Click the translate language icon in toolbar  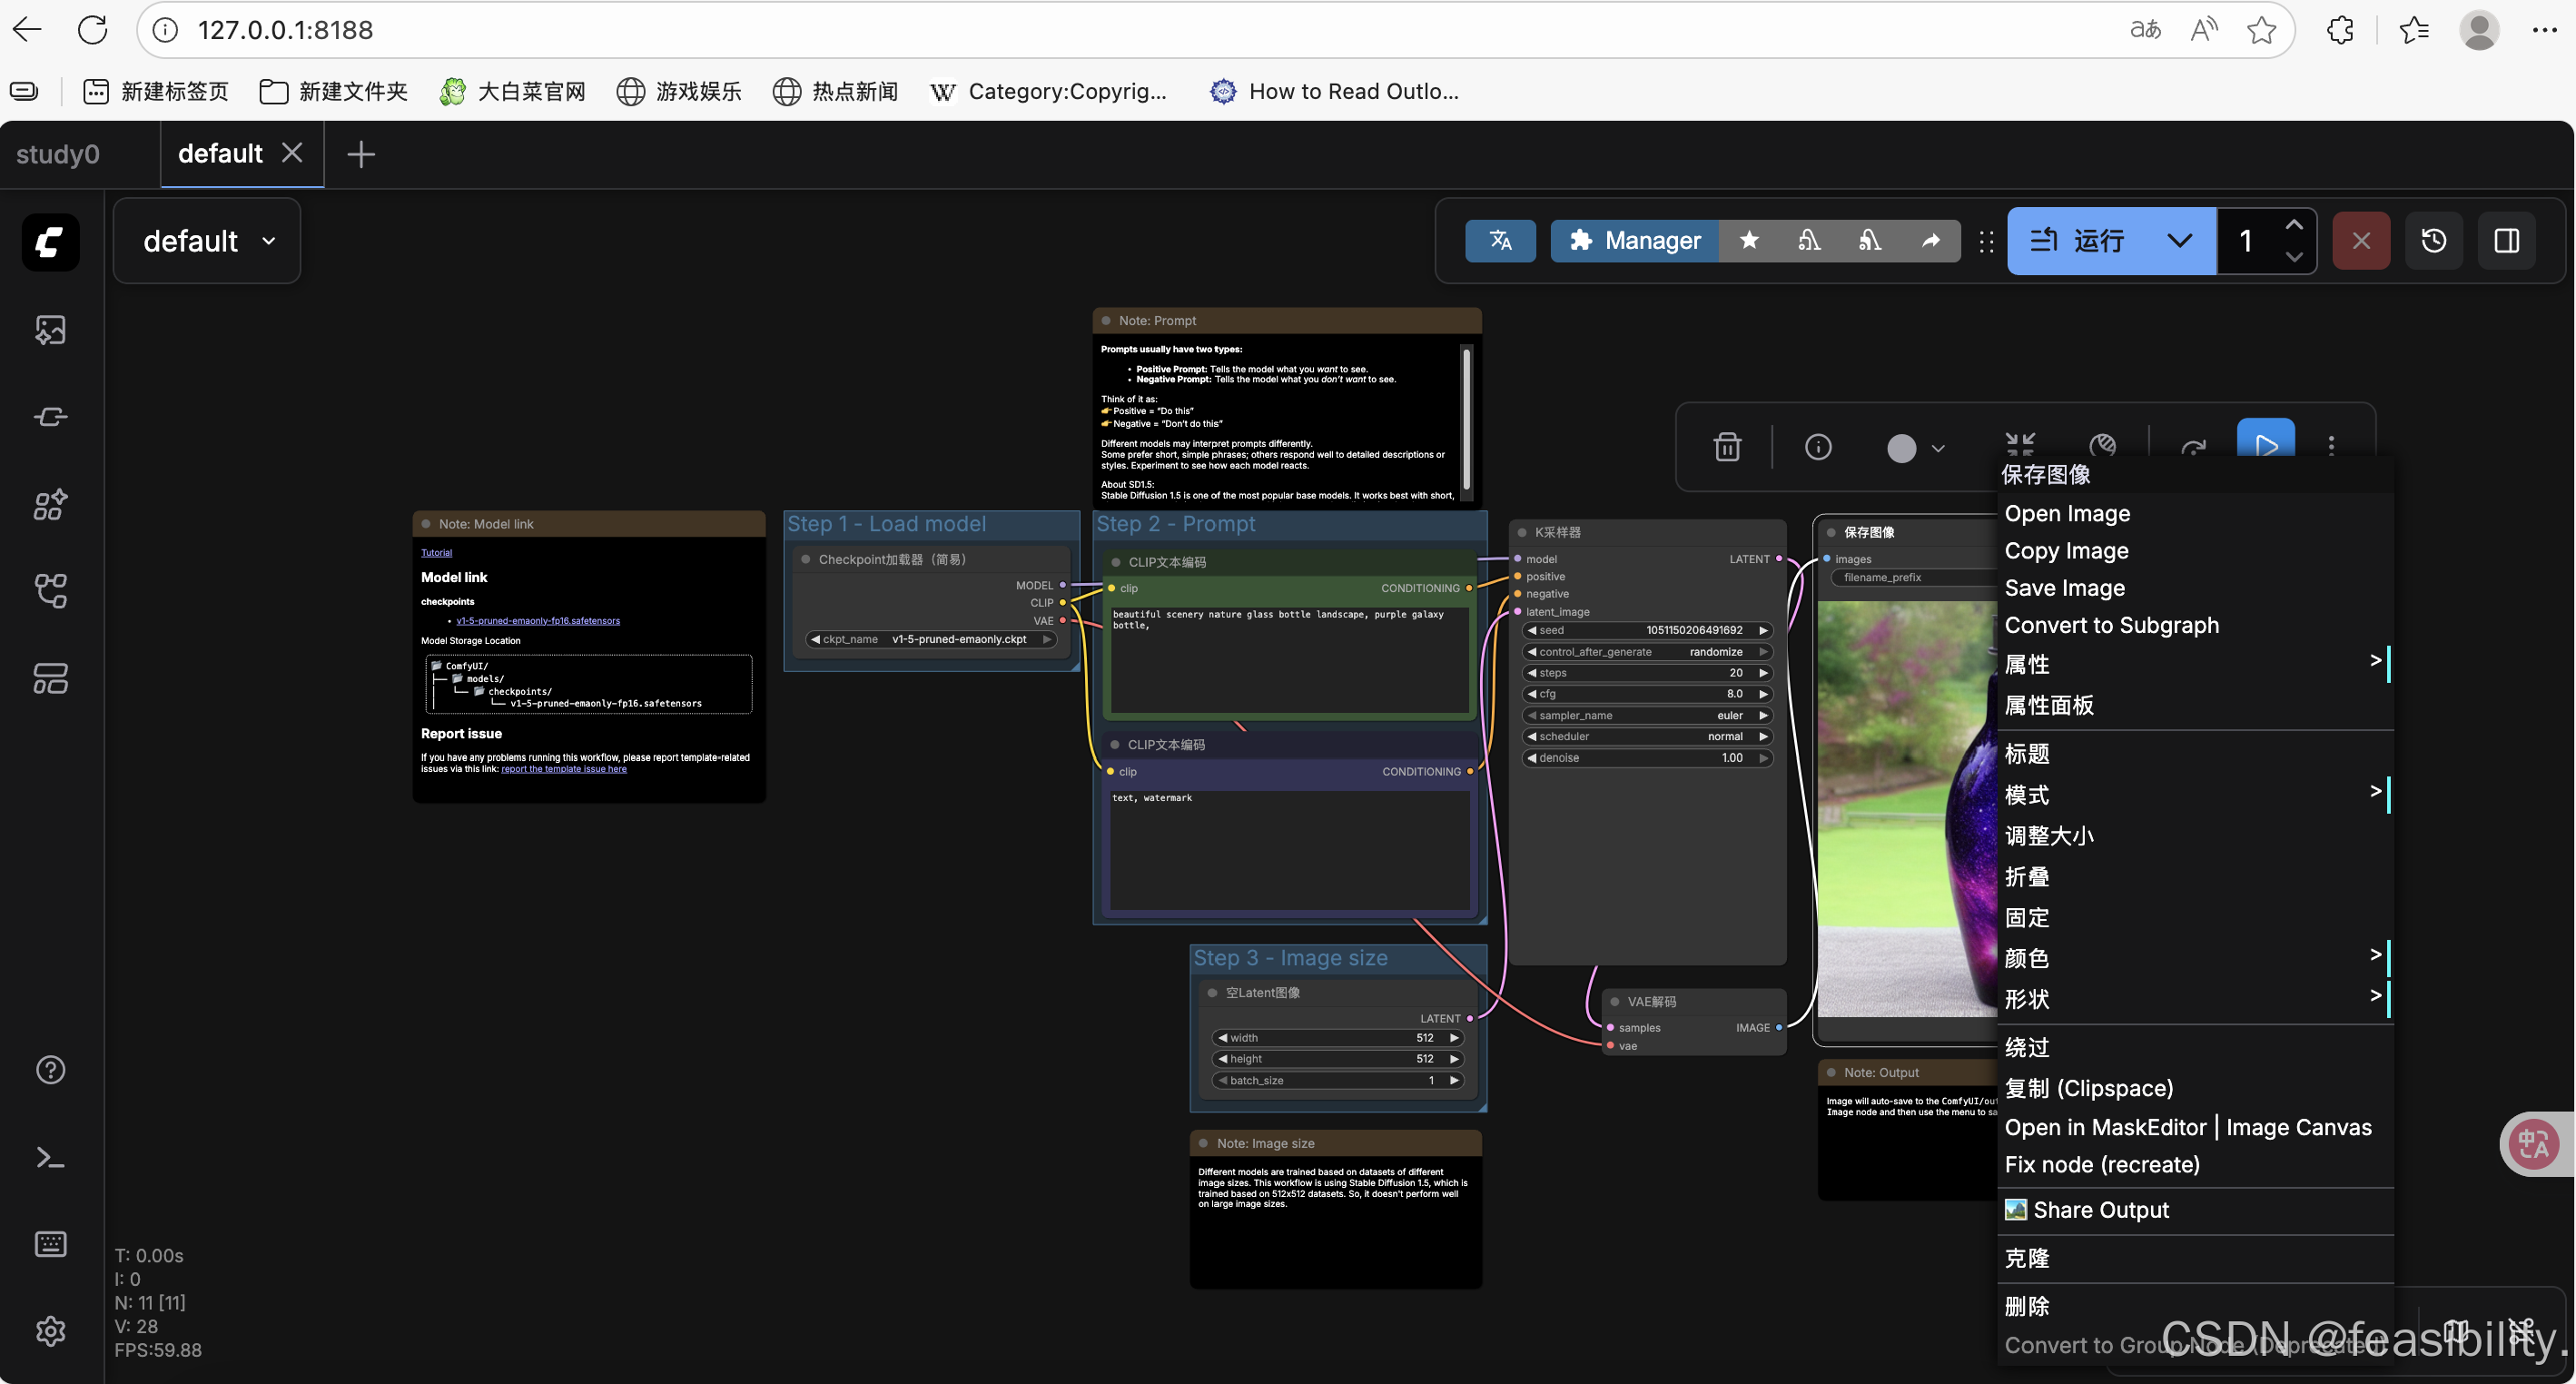tap(1500, 240)
